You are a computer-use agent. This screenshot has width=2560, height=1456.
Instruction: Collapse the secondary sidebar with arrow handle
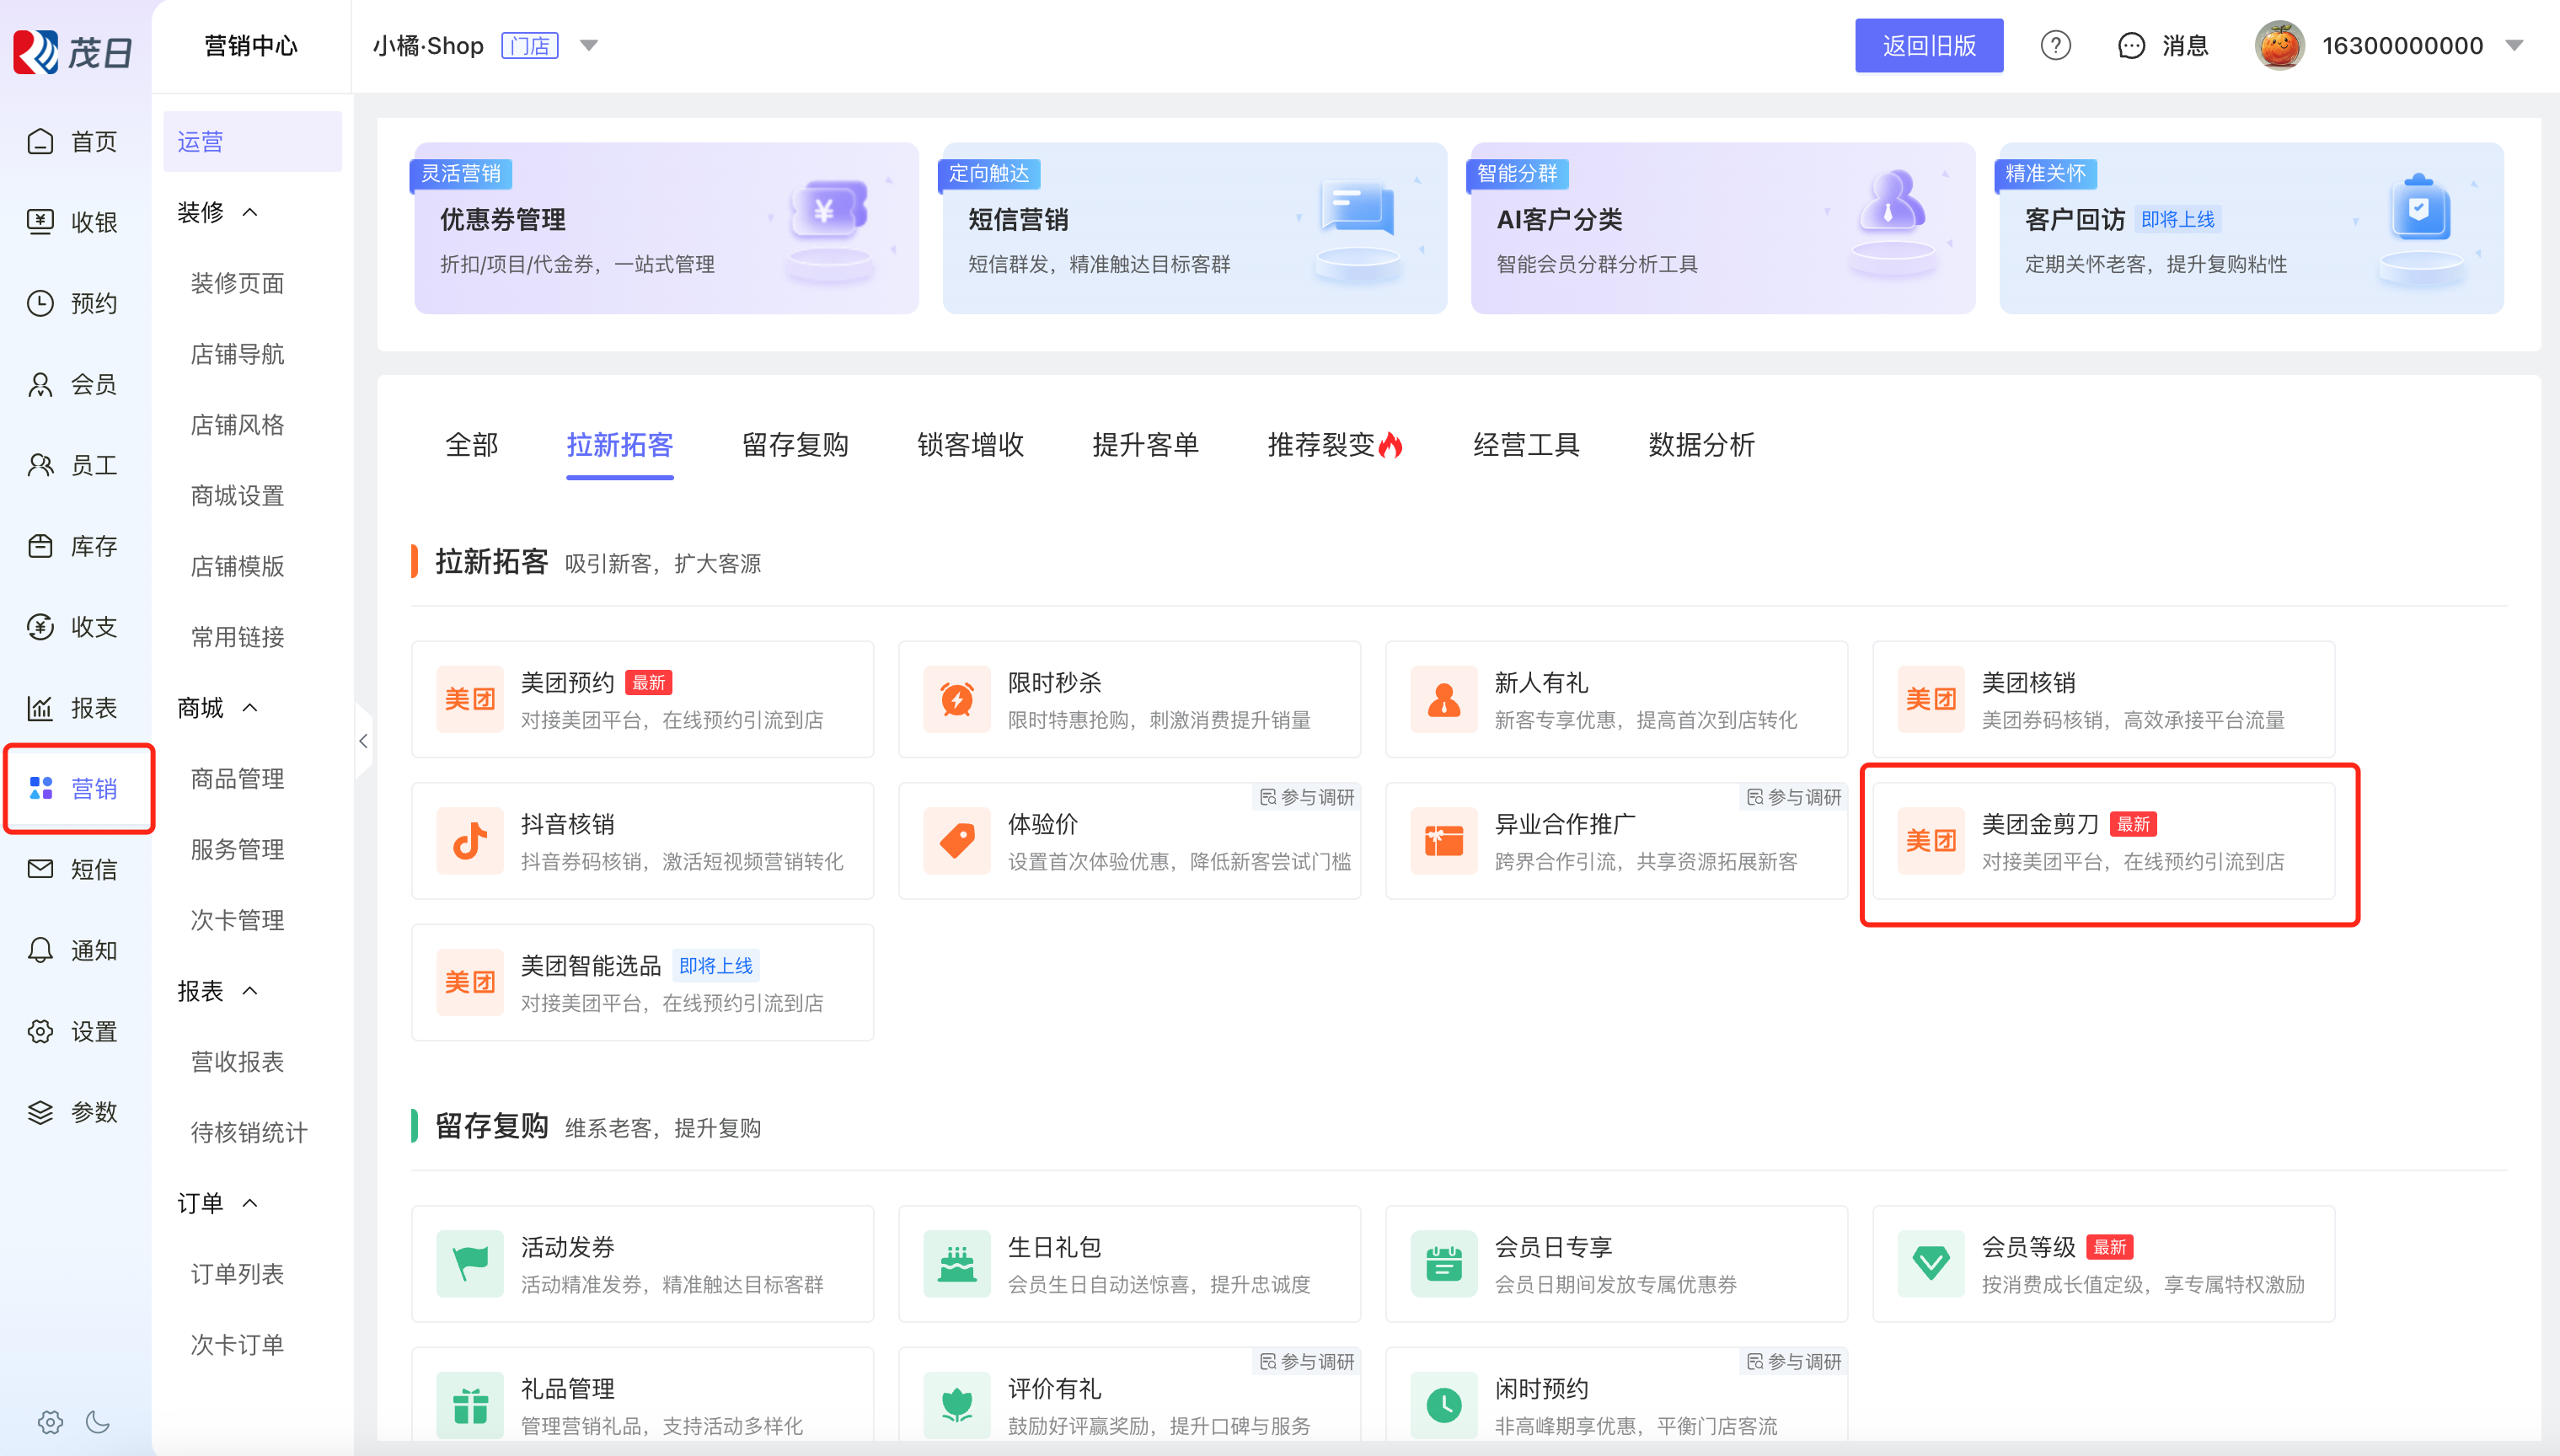point(363,741)
